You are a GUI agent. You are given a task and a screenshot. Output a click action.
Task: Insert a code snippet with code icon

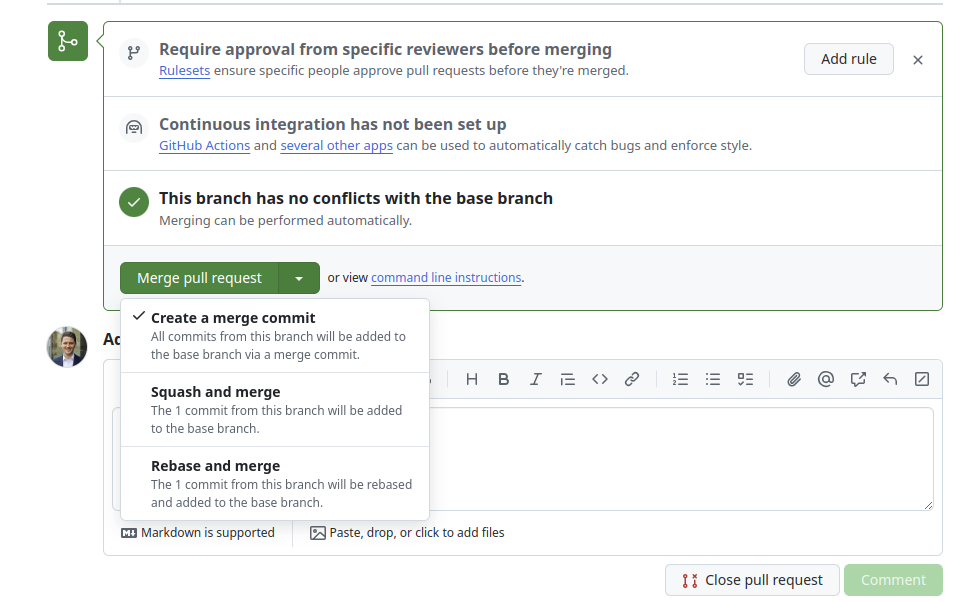(600, 379)
